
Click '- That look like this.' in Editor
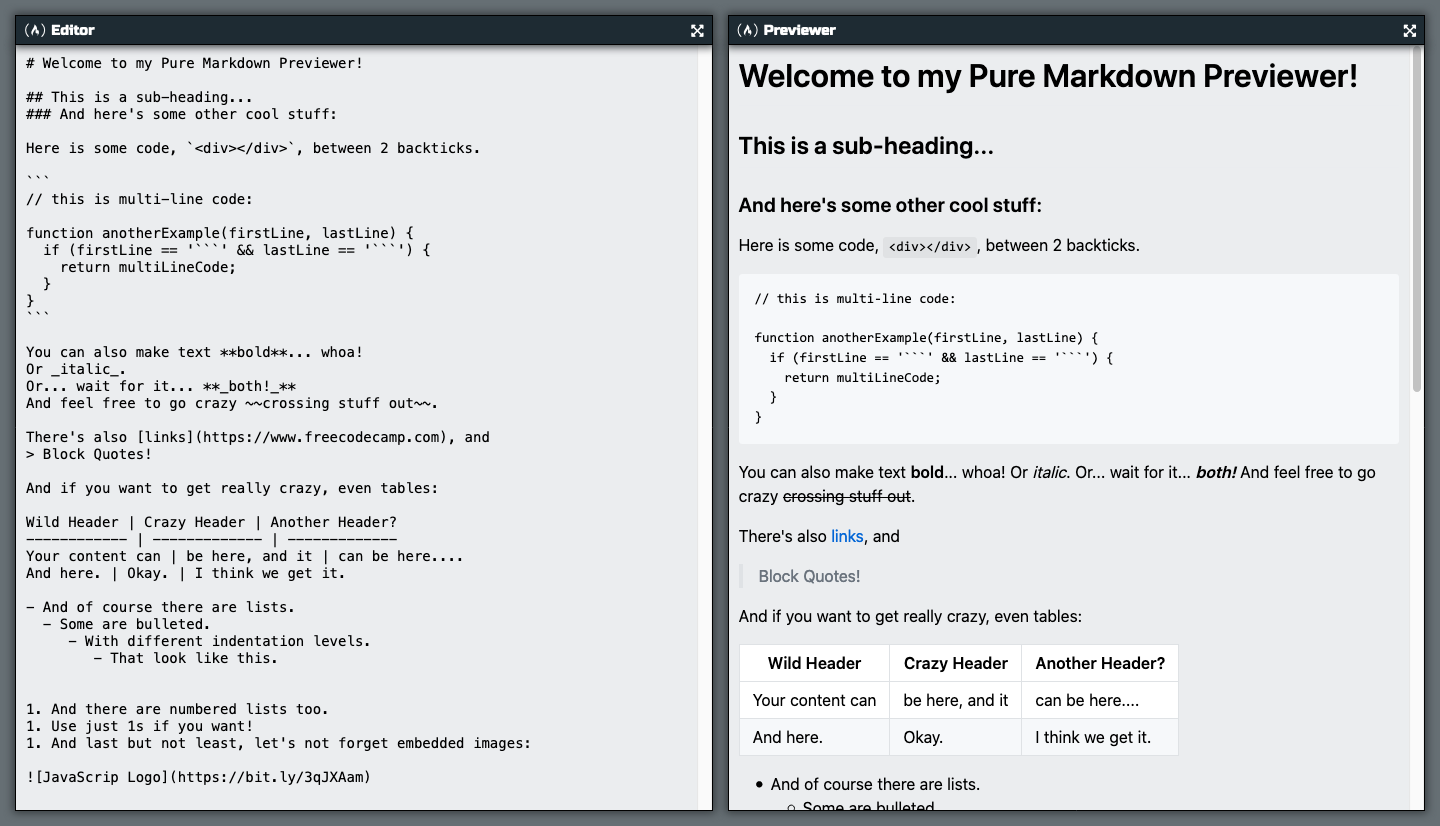(x=186, y=658)
